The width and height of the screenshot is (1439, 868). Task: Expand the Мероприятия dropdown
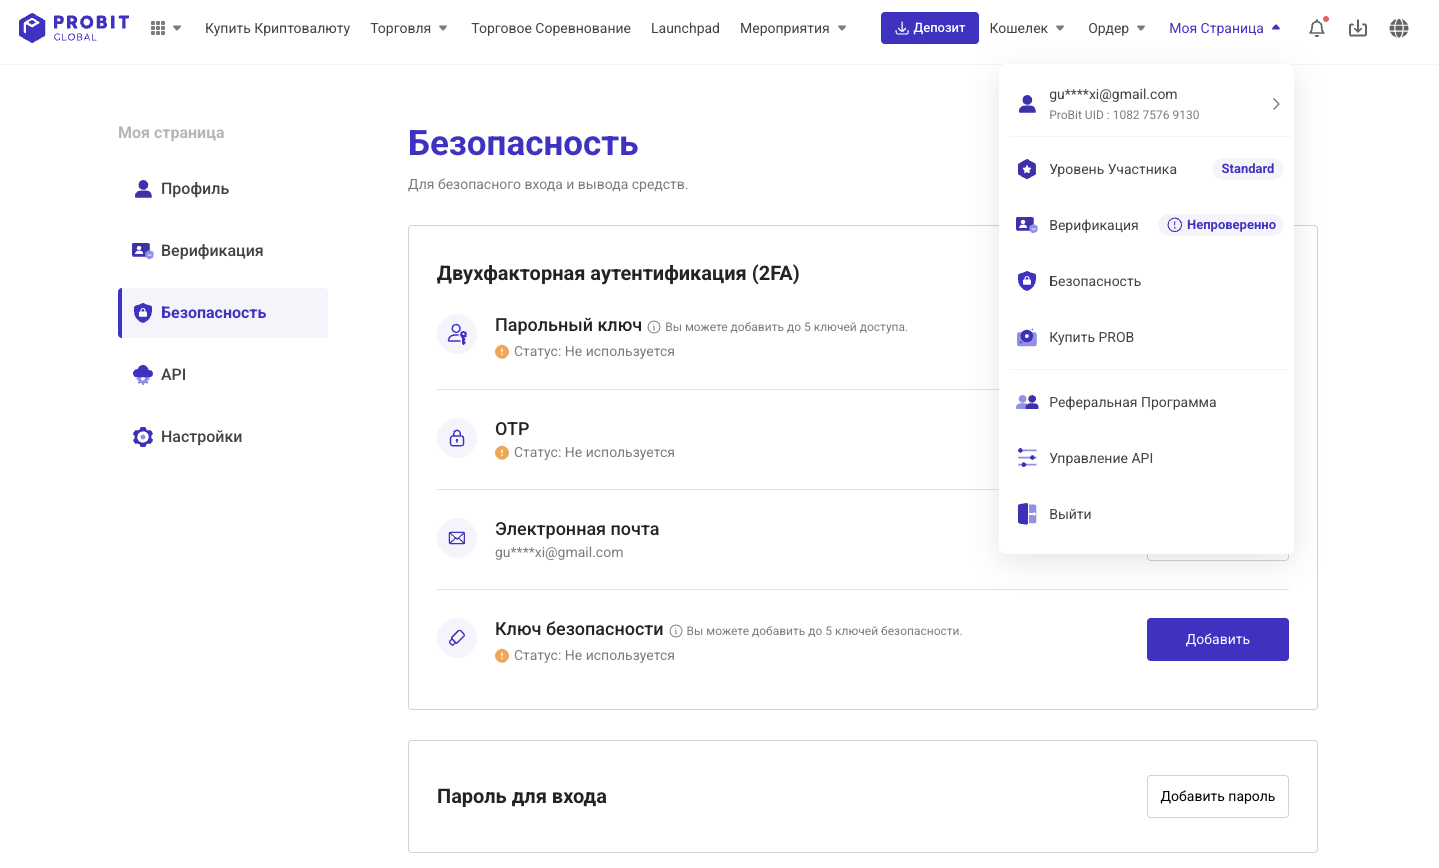pyautogui.click(x=793, y=28)
